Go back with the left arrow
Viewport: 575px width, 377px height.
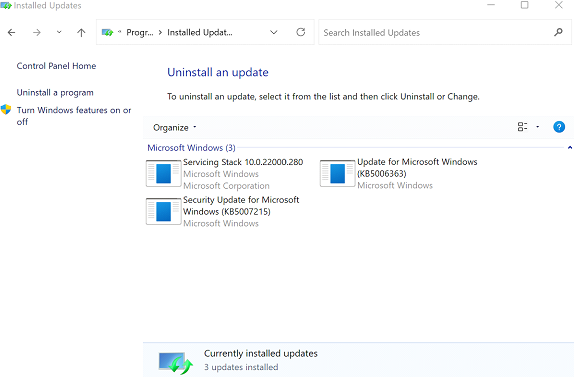click(x=11, y=33)
